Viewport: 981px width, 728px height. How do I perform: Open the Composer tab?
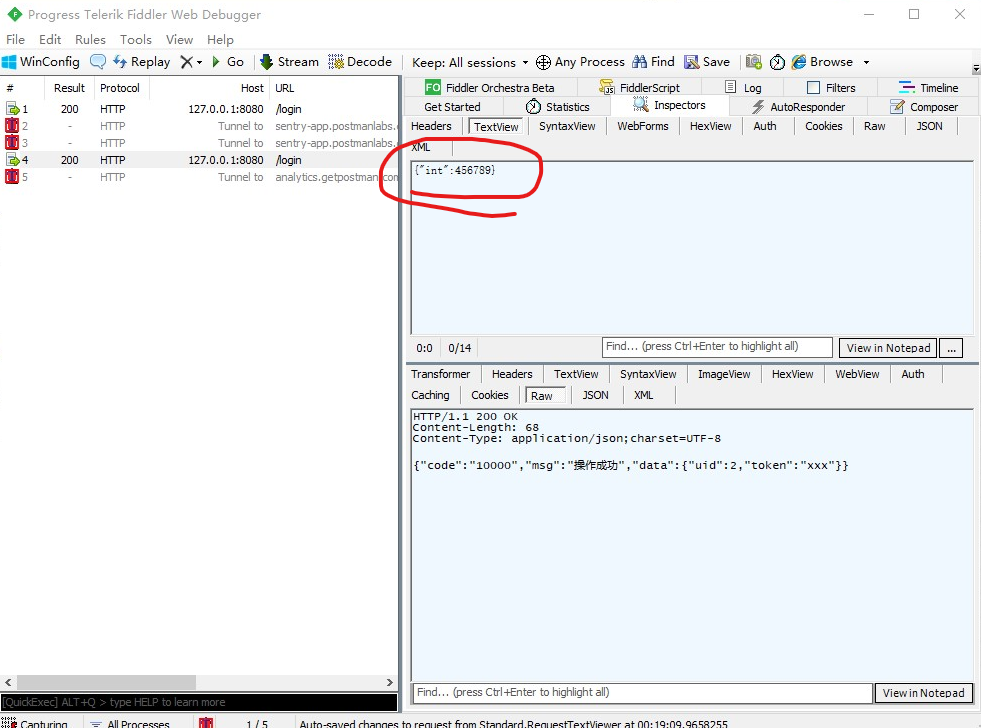tap(924, 107)
